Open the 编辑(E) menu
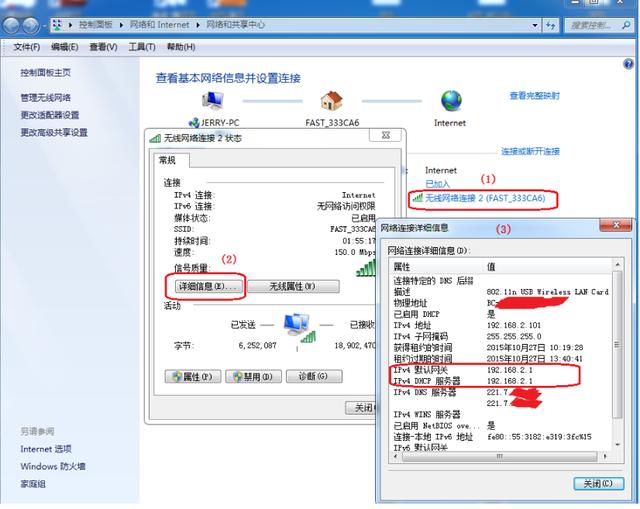 (64, 47)
